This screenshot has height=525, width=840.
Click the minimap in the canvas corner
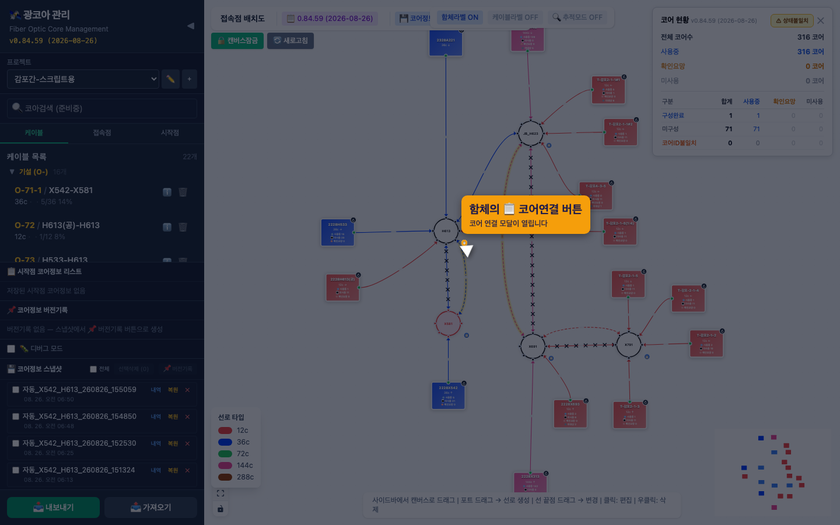773,471
